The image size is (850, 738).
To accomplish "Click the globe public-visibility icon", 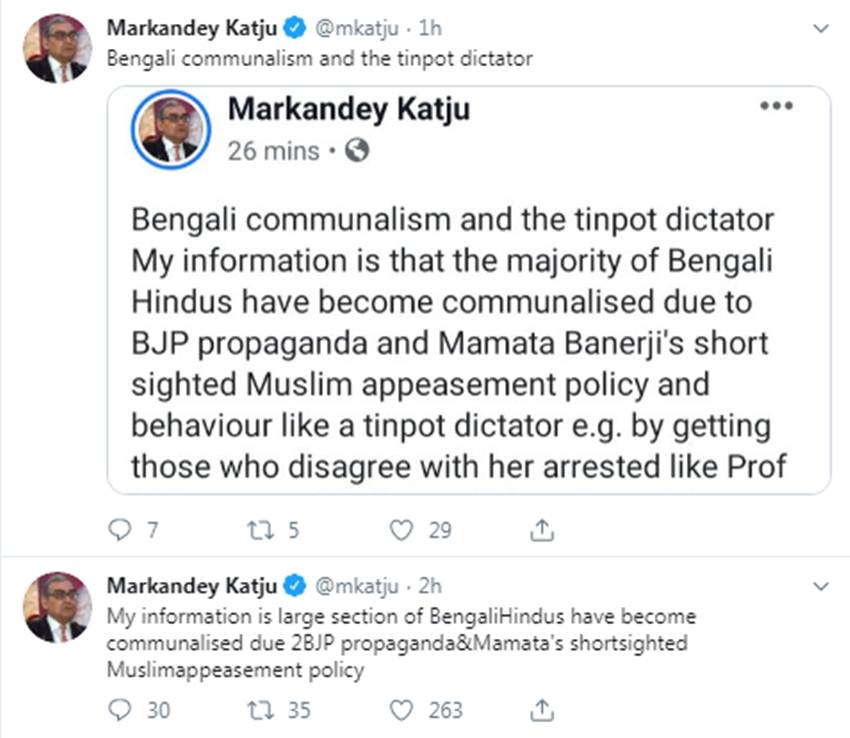I will (x=356, y=151).
